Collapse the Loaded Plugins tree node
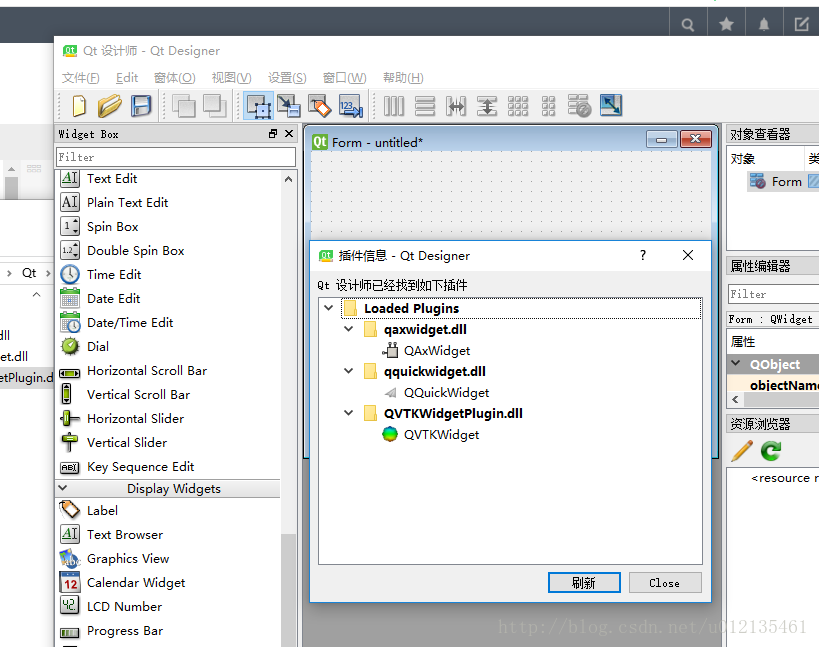Image resolution: width=819 pixels, height=647 pixels. pyautogui.click(x=329, y=308)
